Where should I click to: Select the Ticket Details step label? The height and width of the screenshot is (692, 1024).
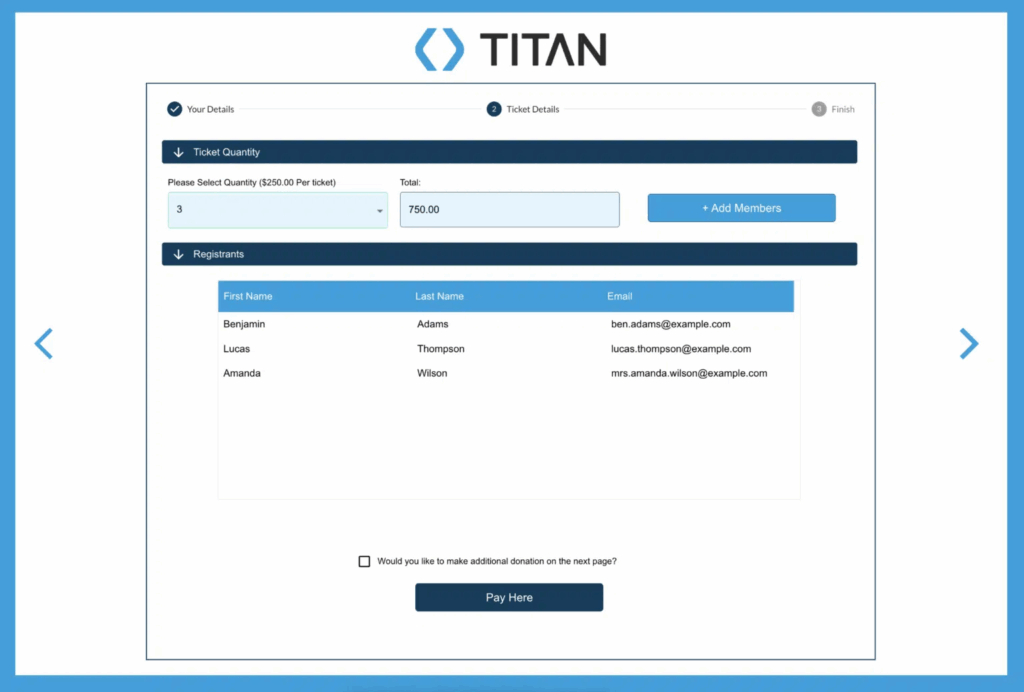(532, 109)
